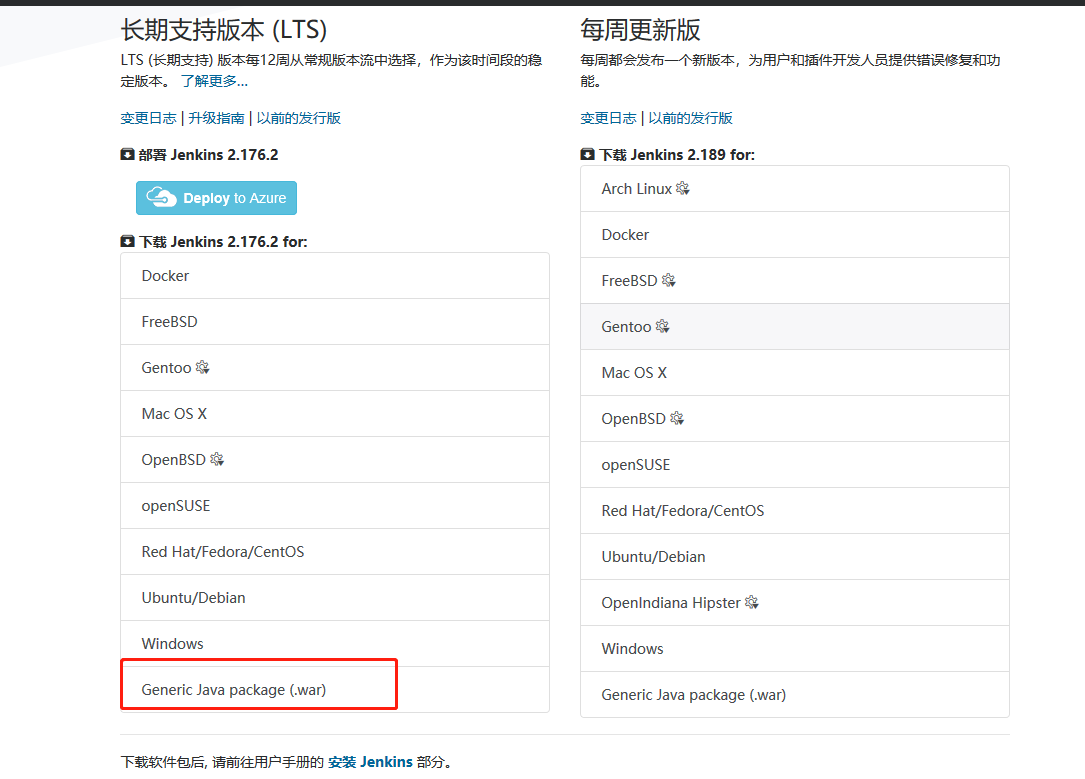
Task: Click download icon before '部署 Jenkins 2.176.2'
Action: point(127,154)
